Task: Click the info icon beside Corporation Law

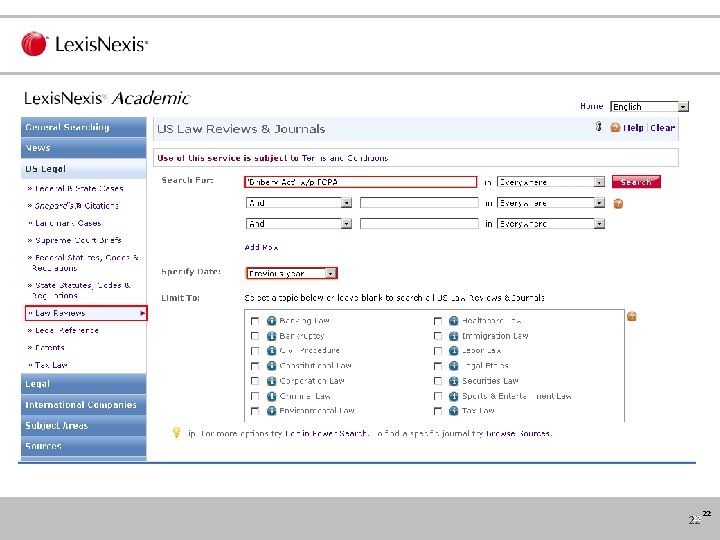Action: click(x=271, y=381)
